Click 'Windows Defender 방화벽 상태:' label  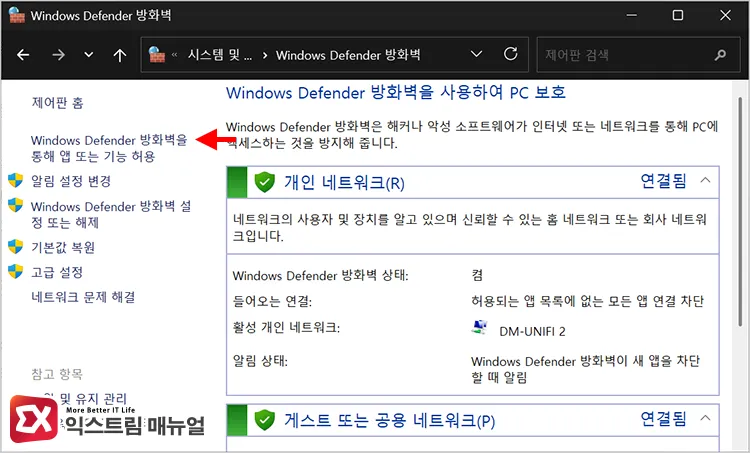point(320,276)
